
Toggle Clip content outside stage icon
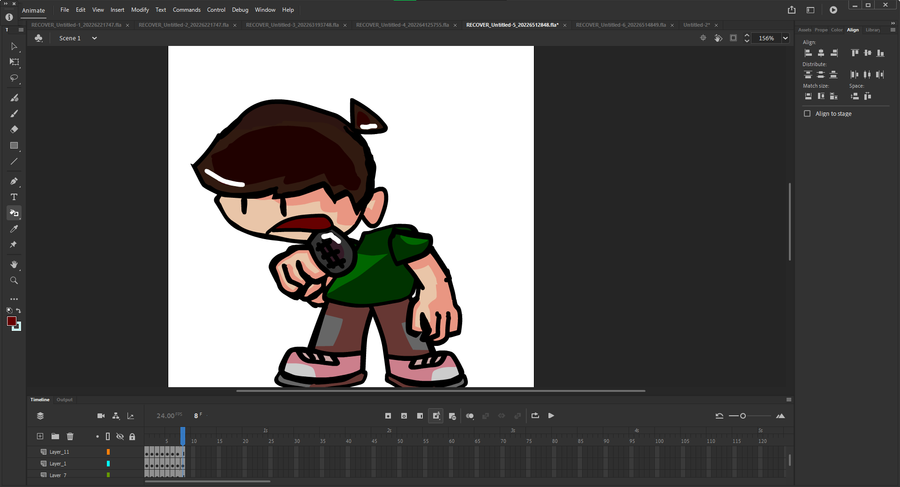coord(734,38)
